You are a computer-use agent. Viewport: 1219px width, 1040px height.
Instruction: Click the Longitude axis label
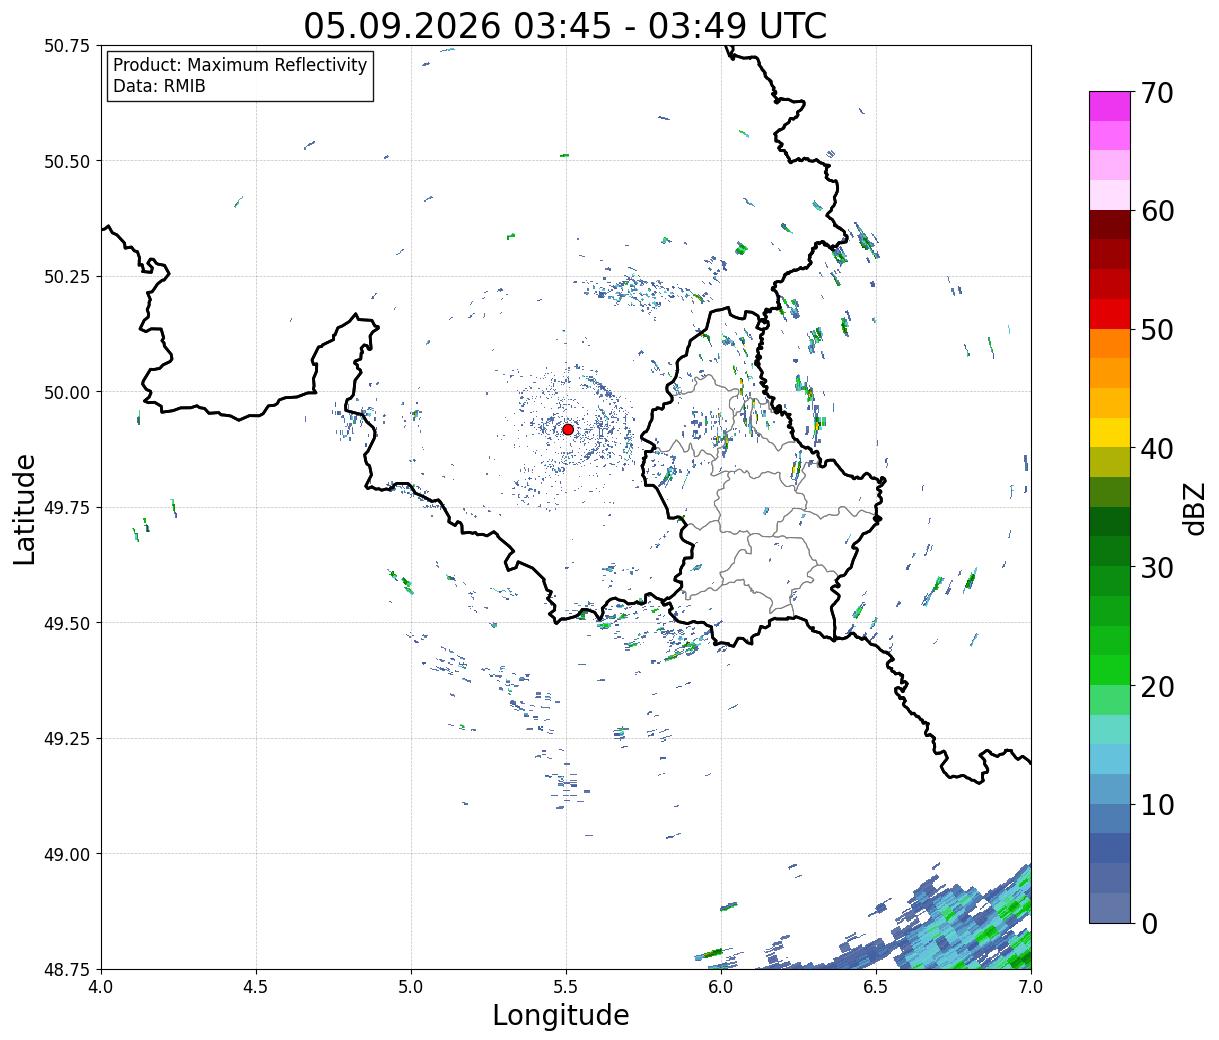click(x=561, y=1015)
